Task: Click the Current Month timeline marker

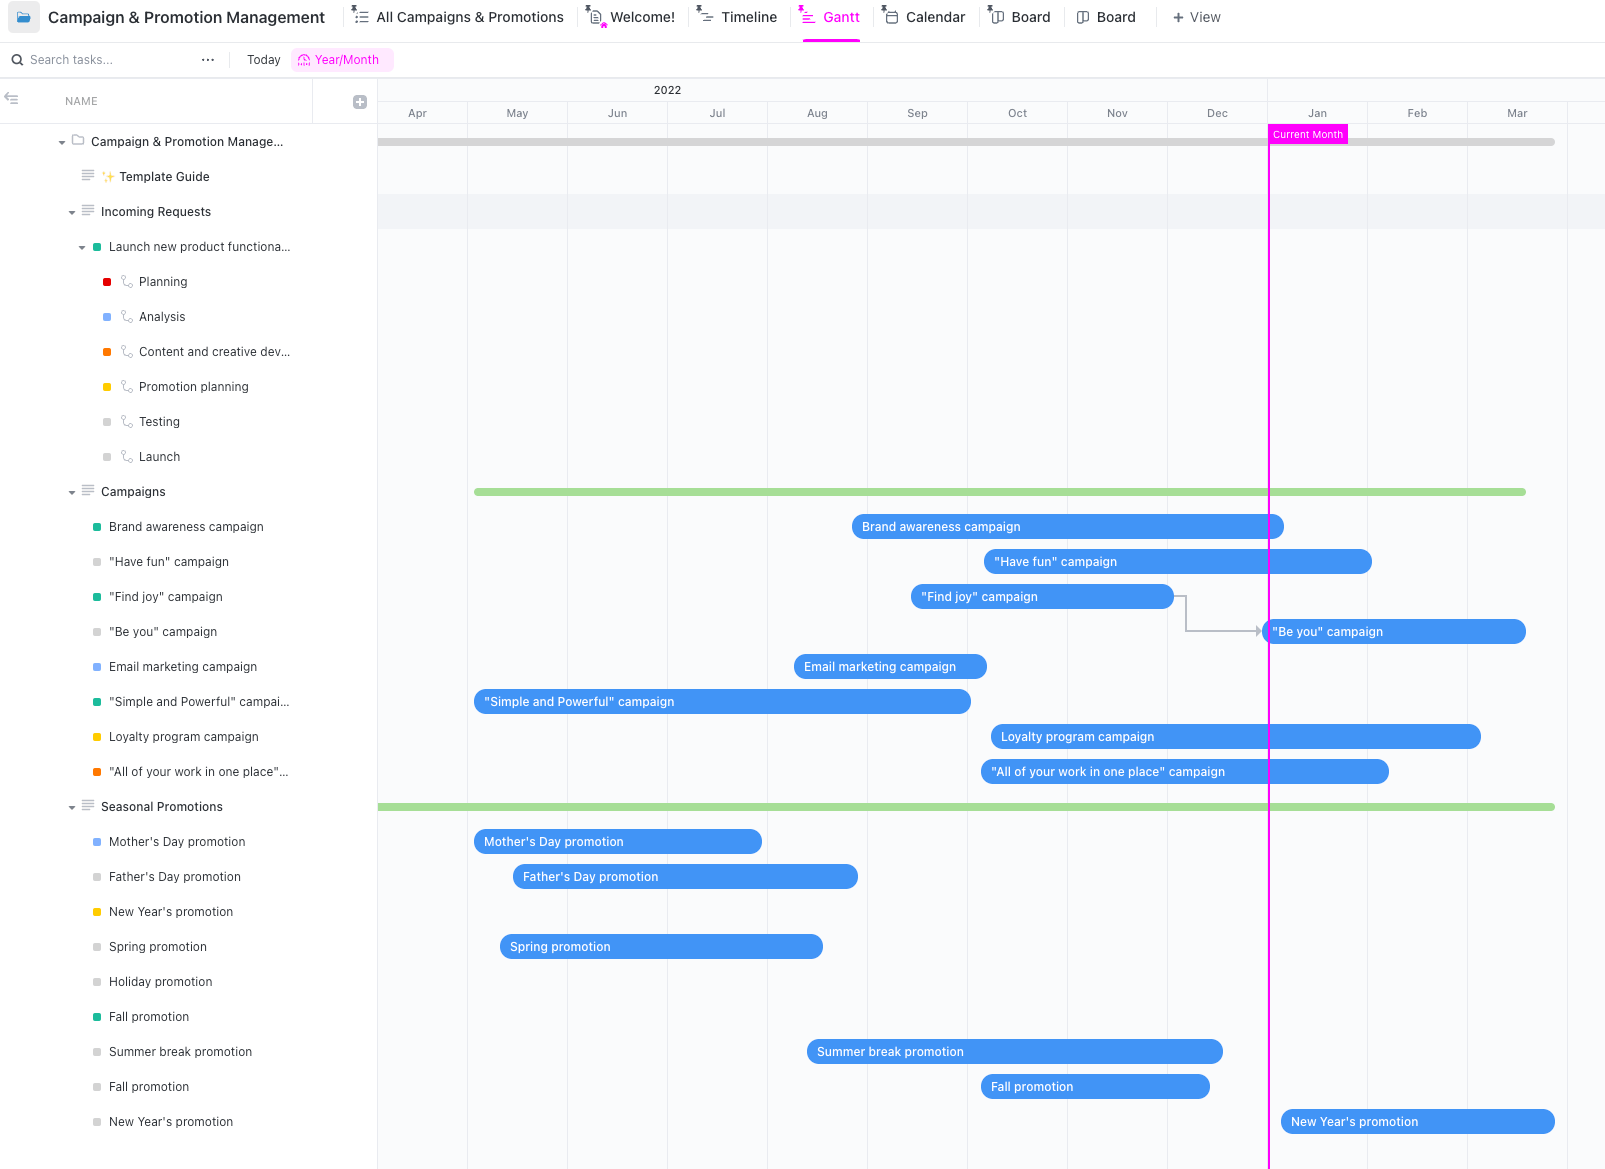Action: point(1308,134)
